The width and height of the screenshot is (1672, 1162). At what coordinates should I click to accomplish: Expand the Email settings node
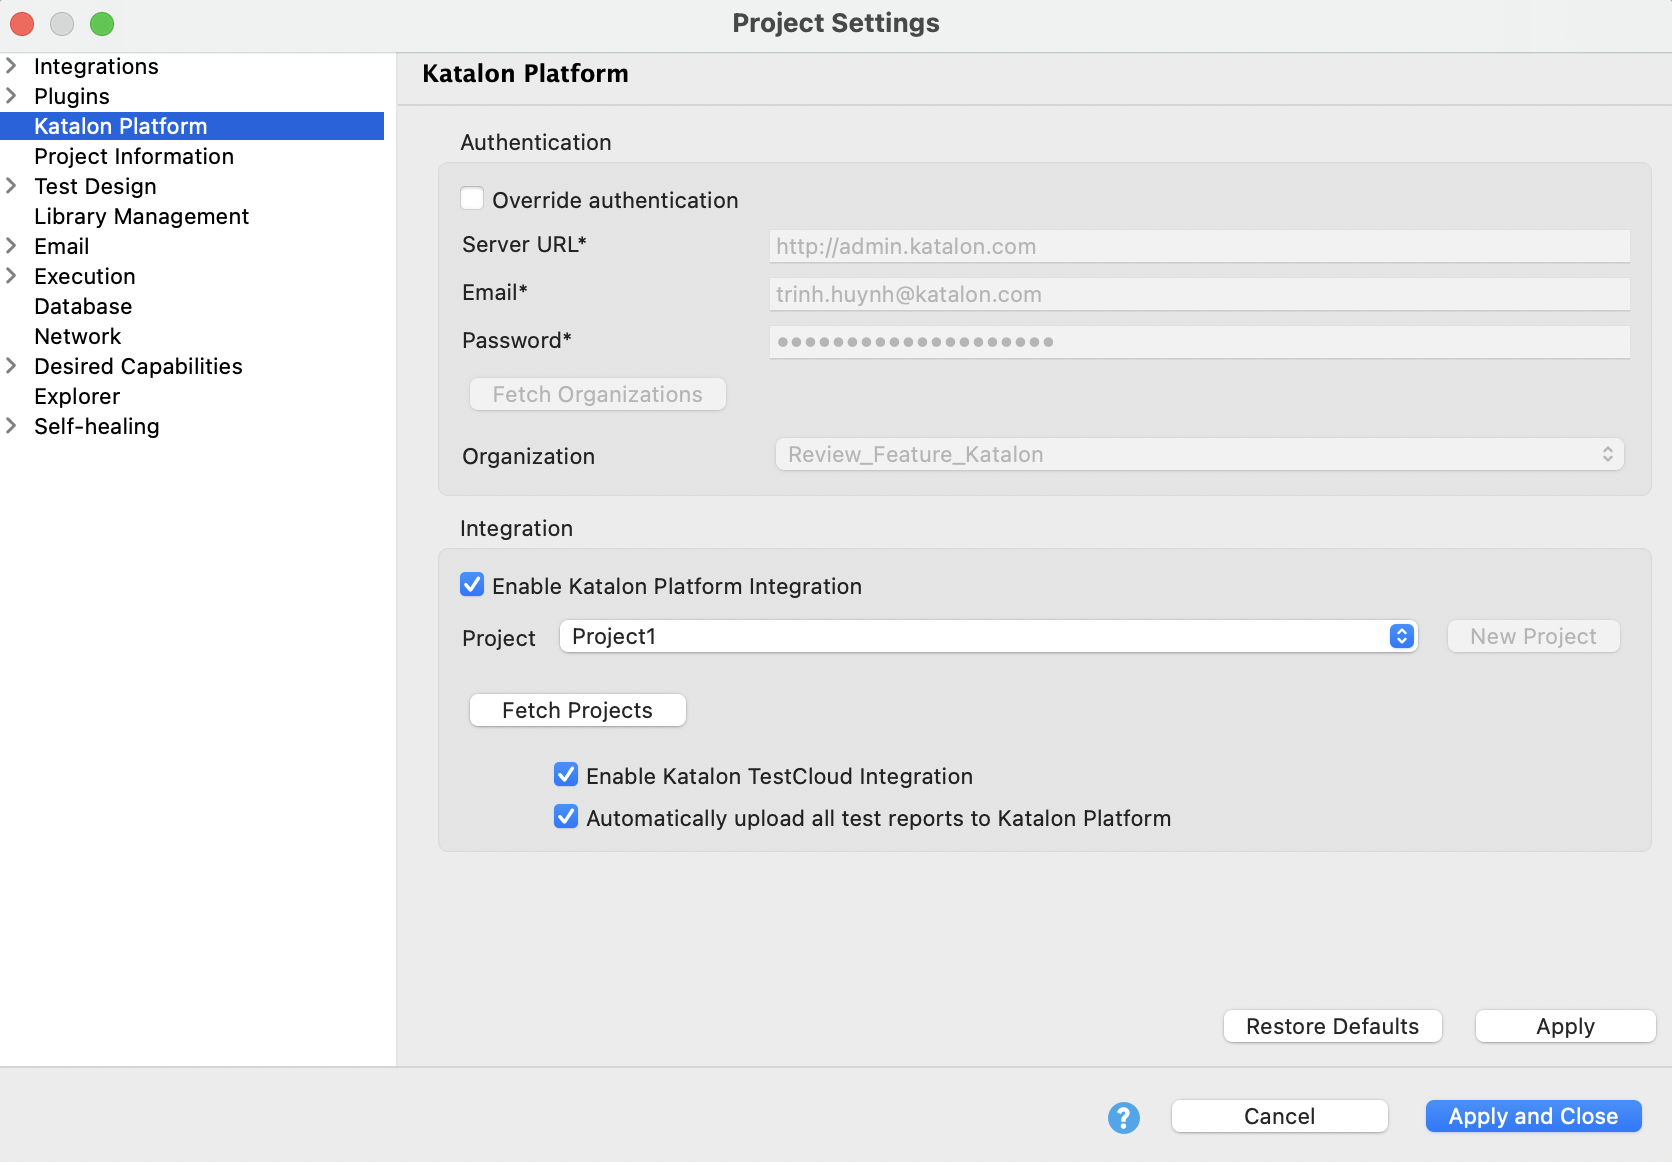click(x=12, y=246)
